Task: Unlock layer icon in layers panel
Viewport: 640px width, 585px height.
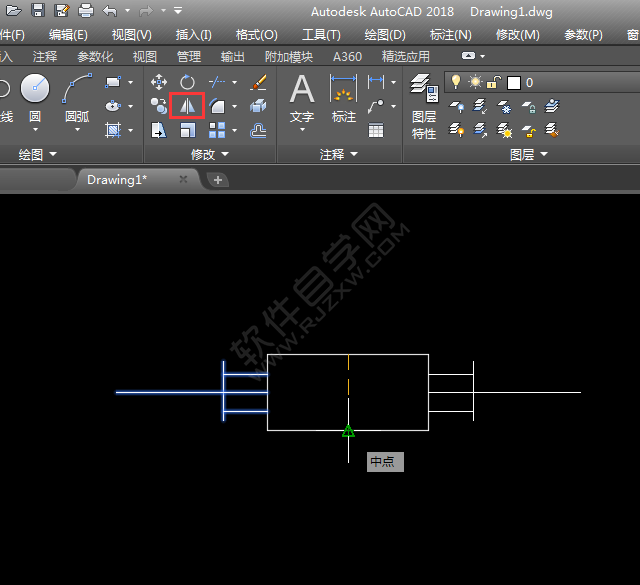Action: tap(529, 131)
